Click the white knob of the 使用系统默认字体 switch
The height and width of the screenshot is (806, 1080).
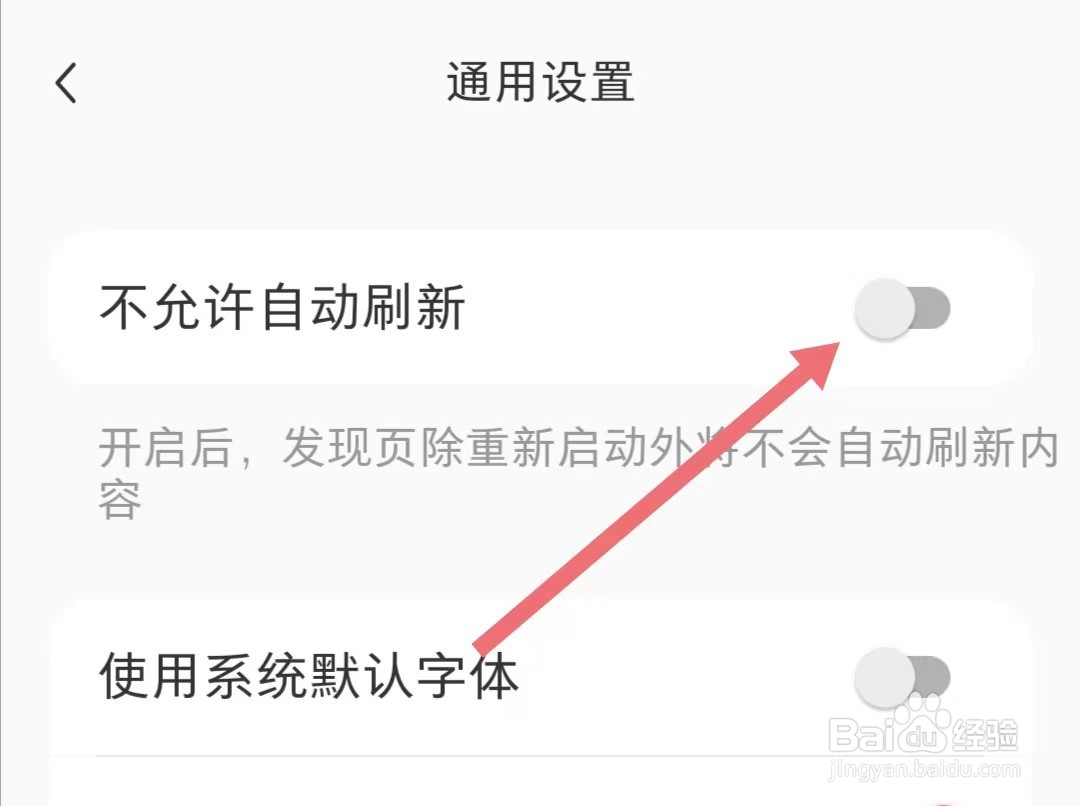pyautogui.click(x=885, y=678)
